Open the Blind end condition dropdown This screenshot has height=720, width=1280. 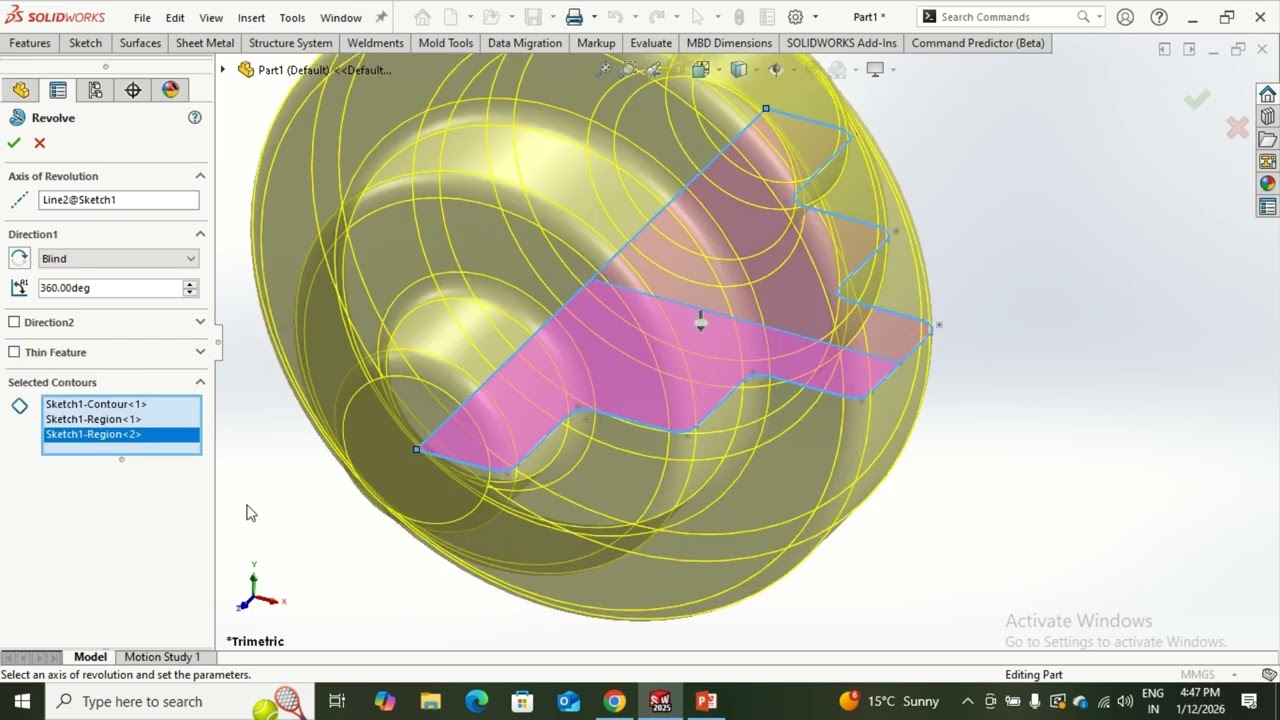pos(118,258)
